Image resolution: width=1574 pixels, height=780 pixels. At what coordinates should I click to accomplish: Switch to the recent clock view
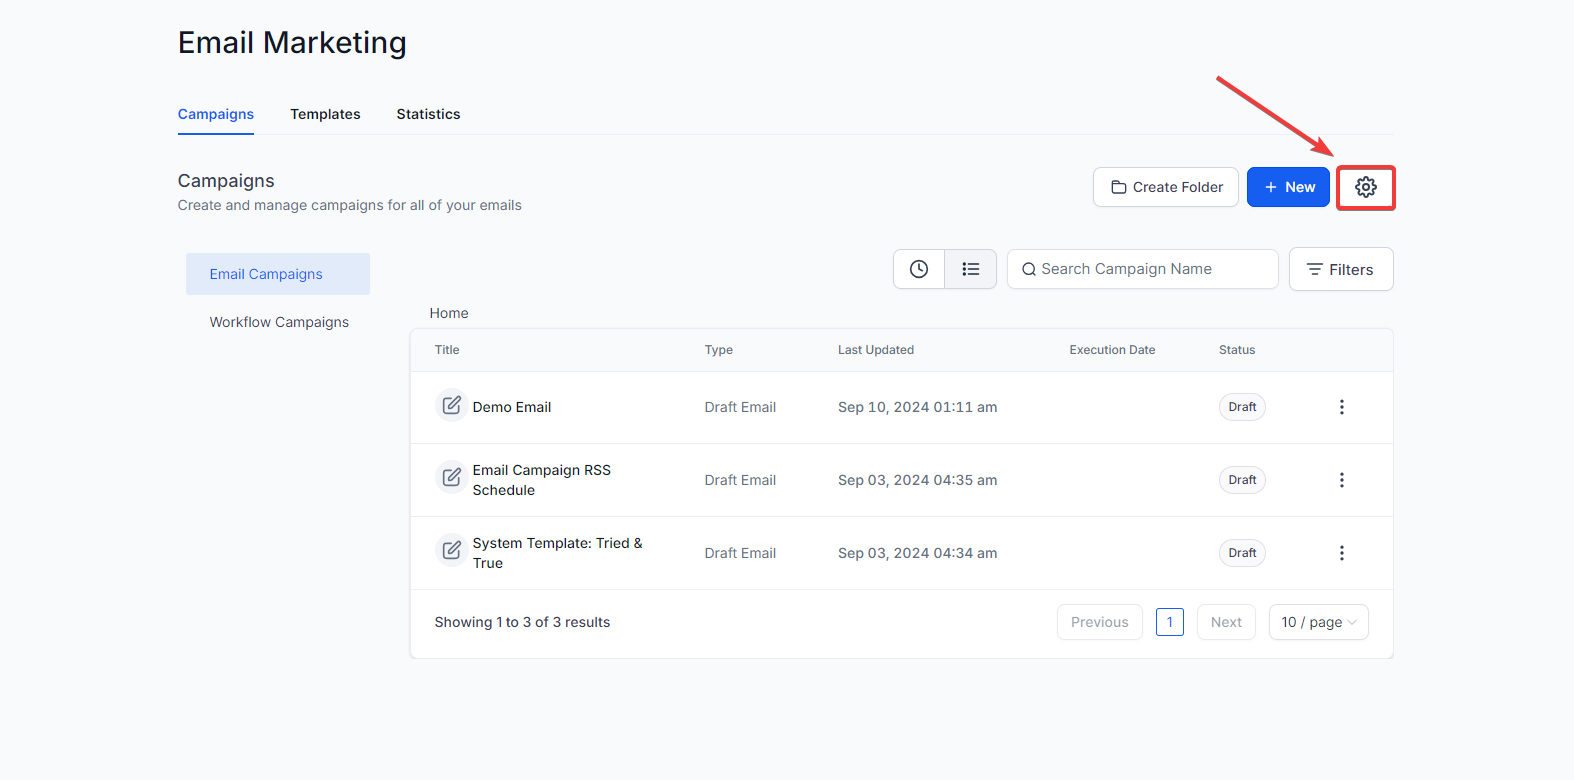tap(919, 269)
